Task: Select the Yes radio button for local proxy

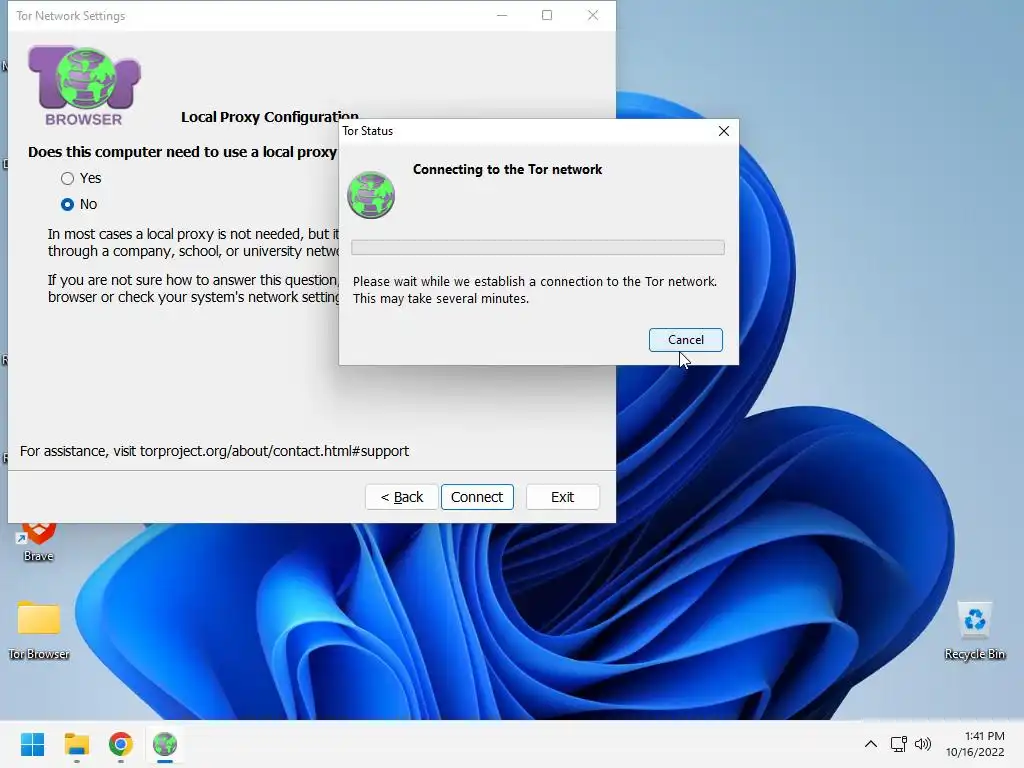Action: pos(67,178)
